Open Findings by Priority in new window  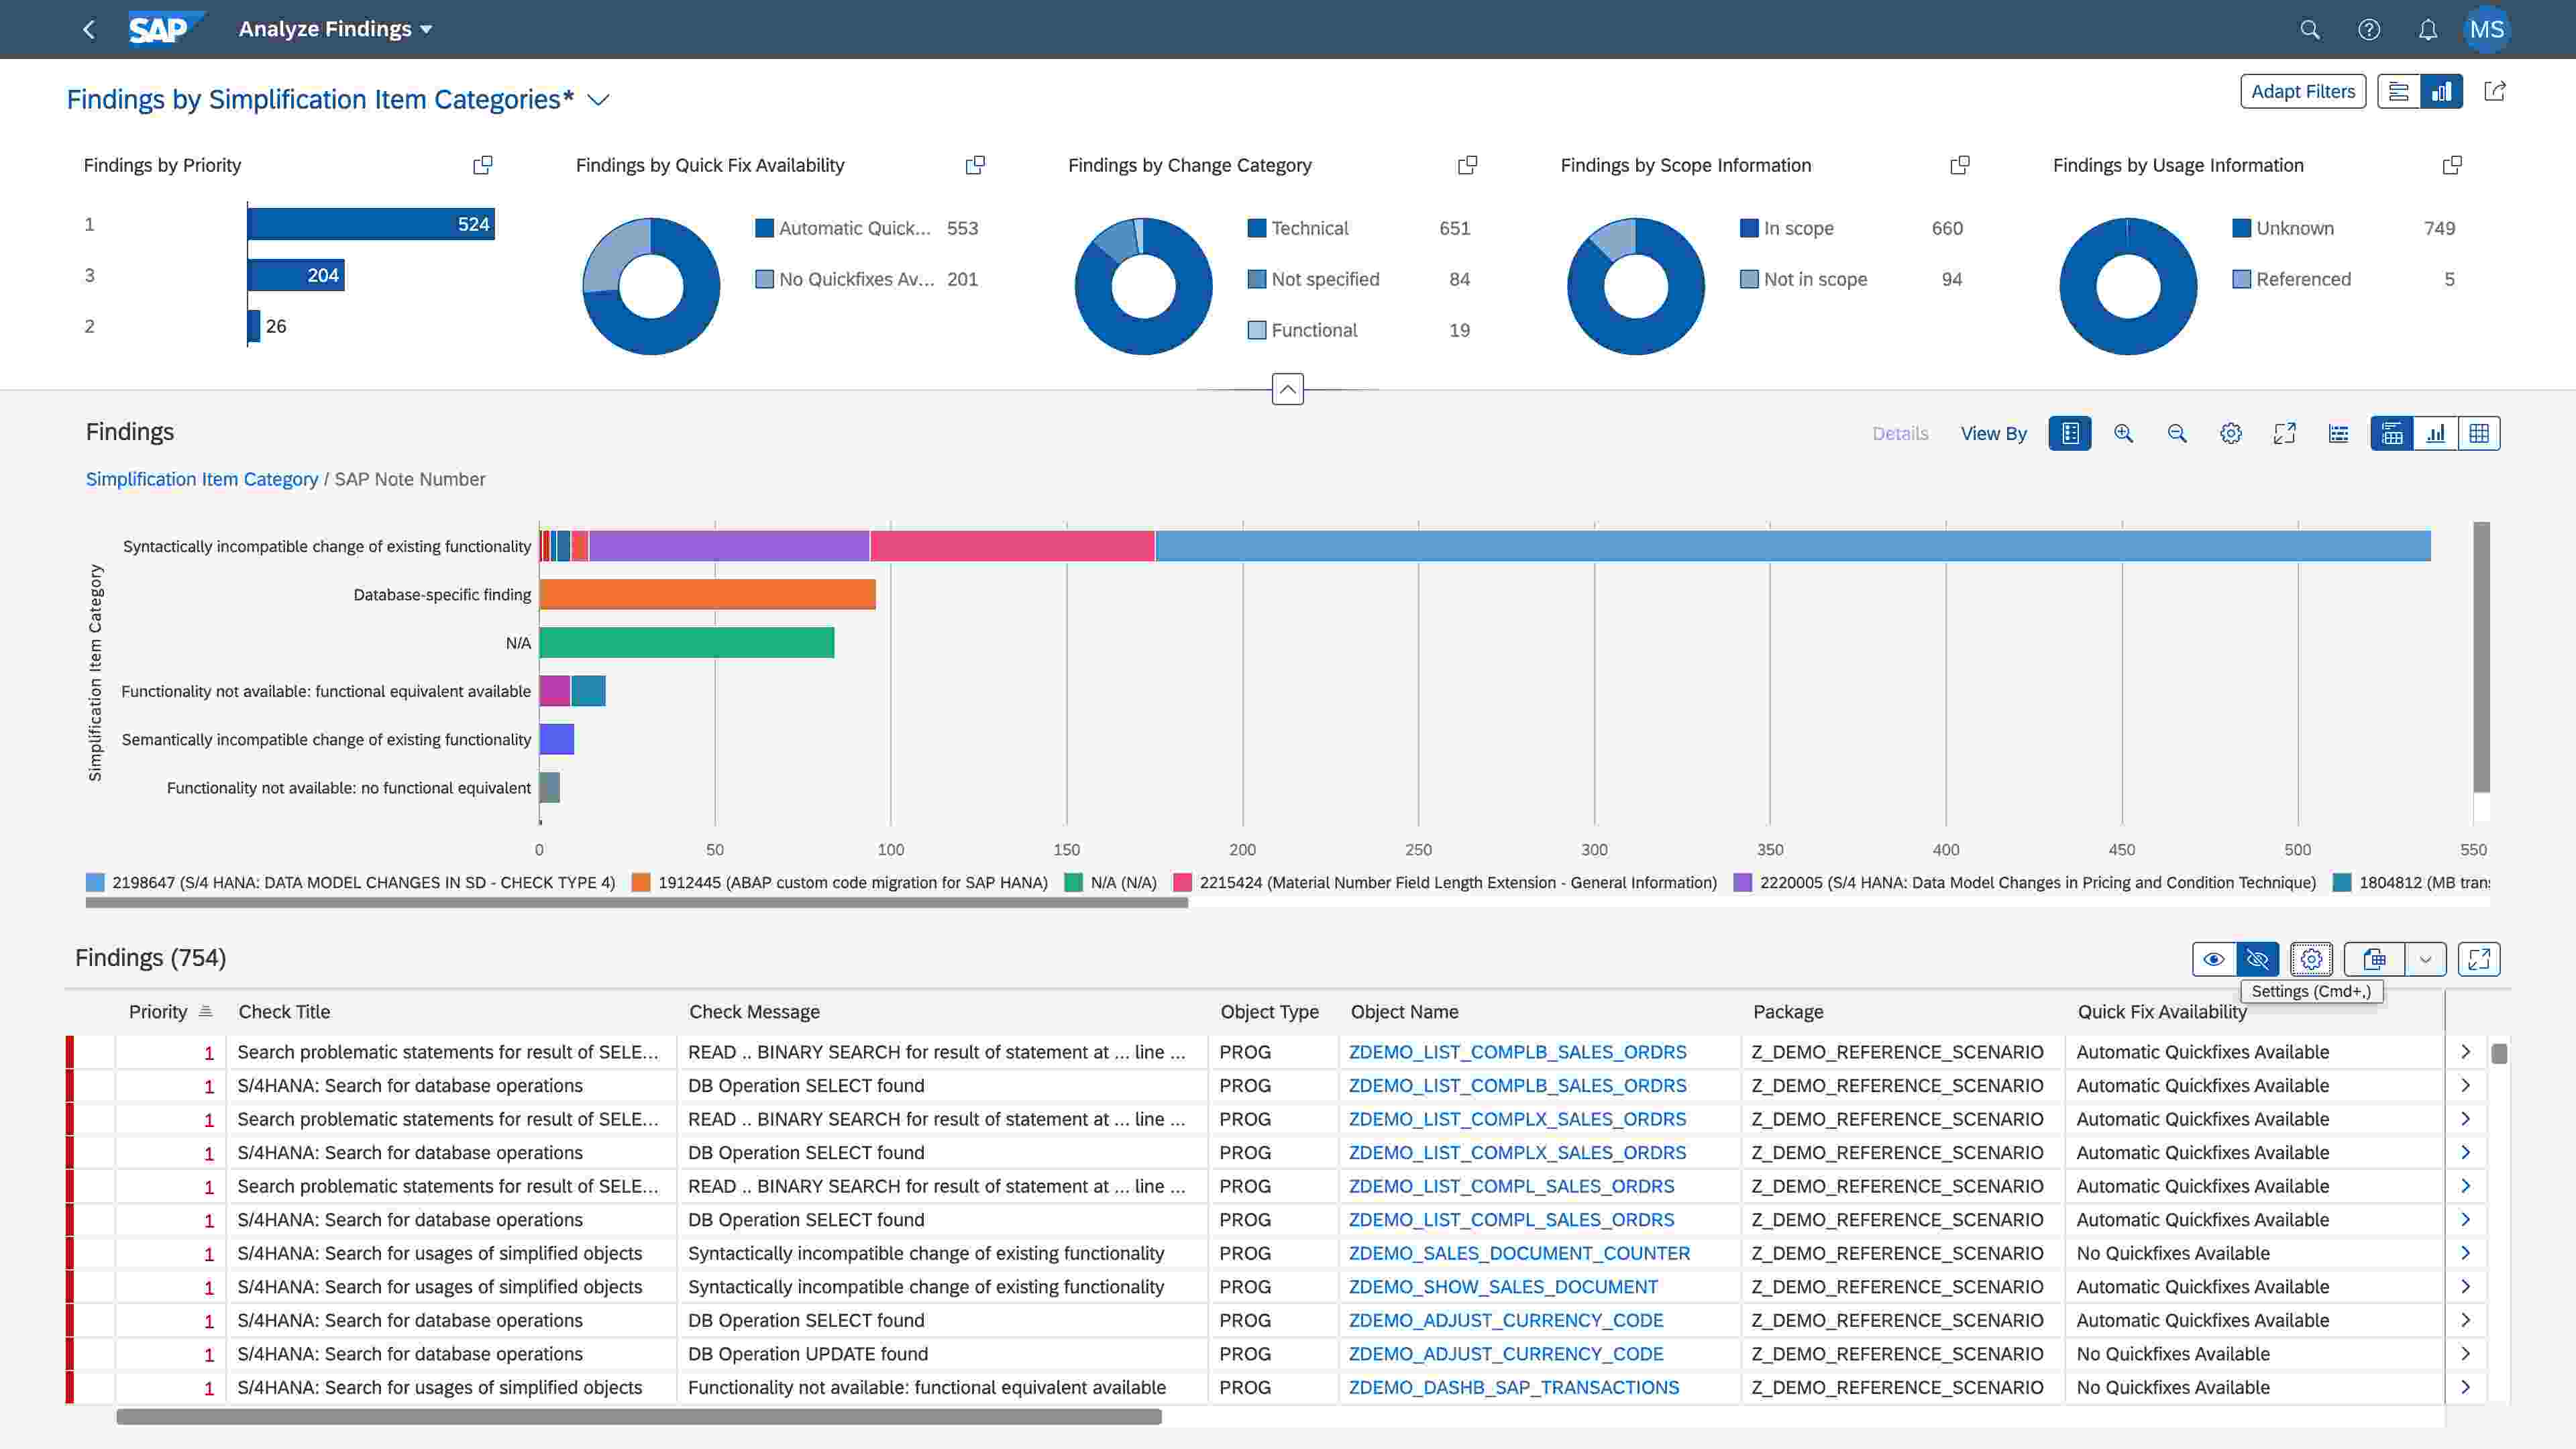point(483,165)
